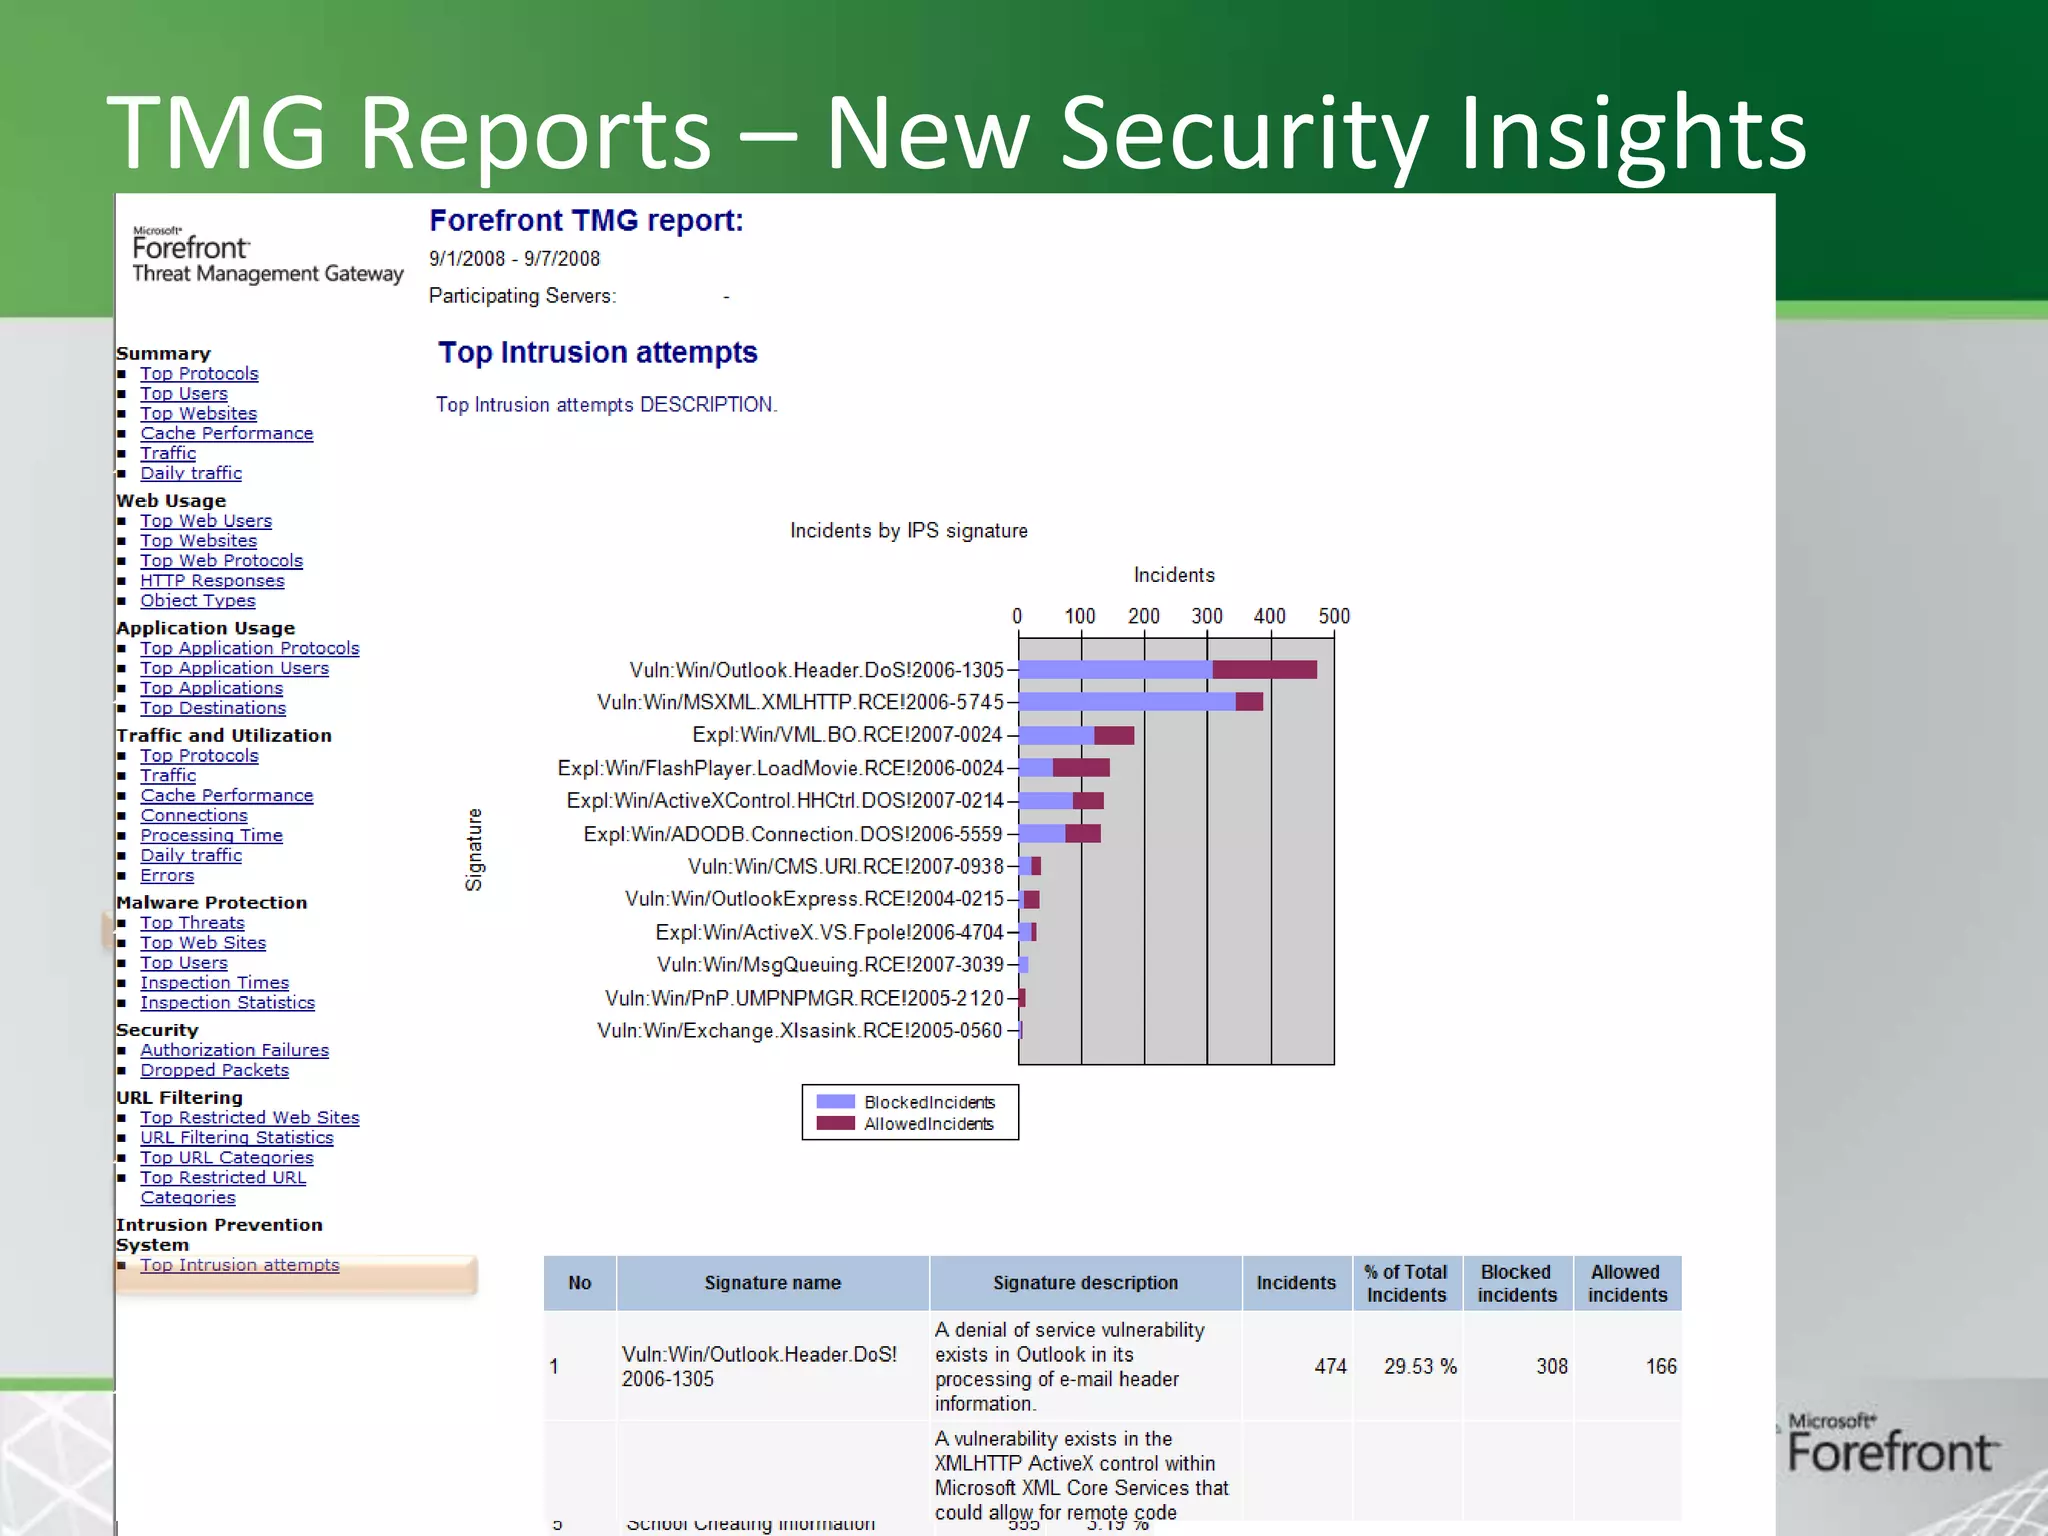Image resolution: width=2048 pixels, height=1536 pixels.
Task: Click the 'Incidents by IPS signature' chart title
Action: coord(909,530)
